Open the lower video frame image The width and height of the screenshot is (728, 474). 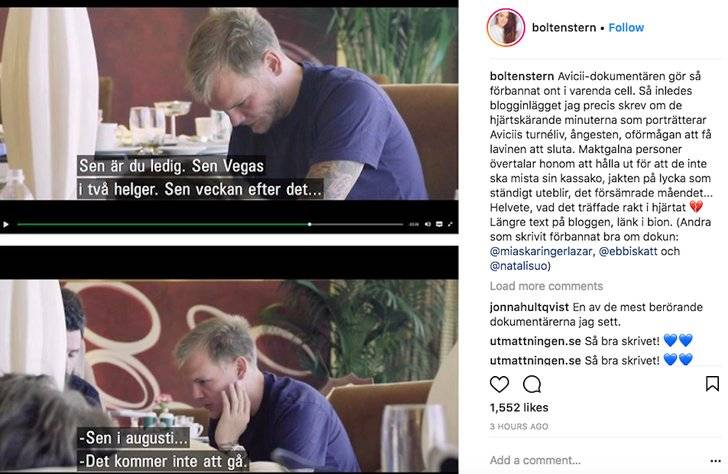coord(229,377)
